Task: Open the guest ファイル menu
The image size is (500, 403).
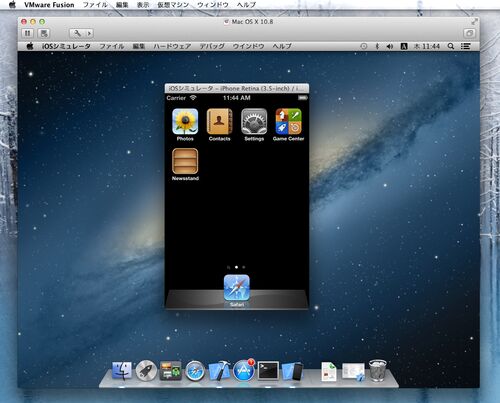Action: tap(112, 46)
